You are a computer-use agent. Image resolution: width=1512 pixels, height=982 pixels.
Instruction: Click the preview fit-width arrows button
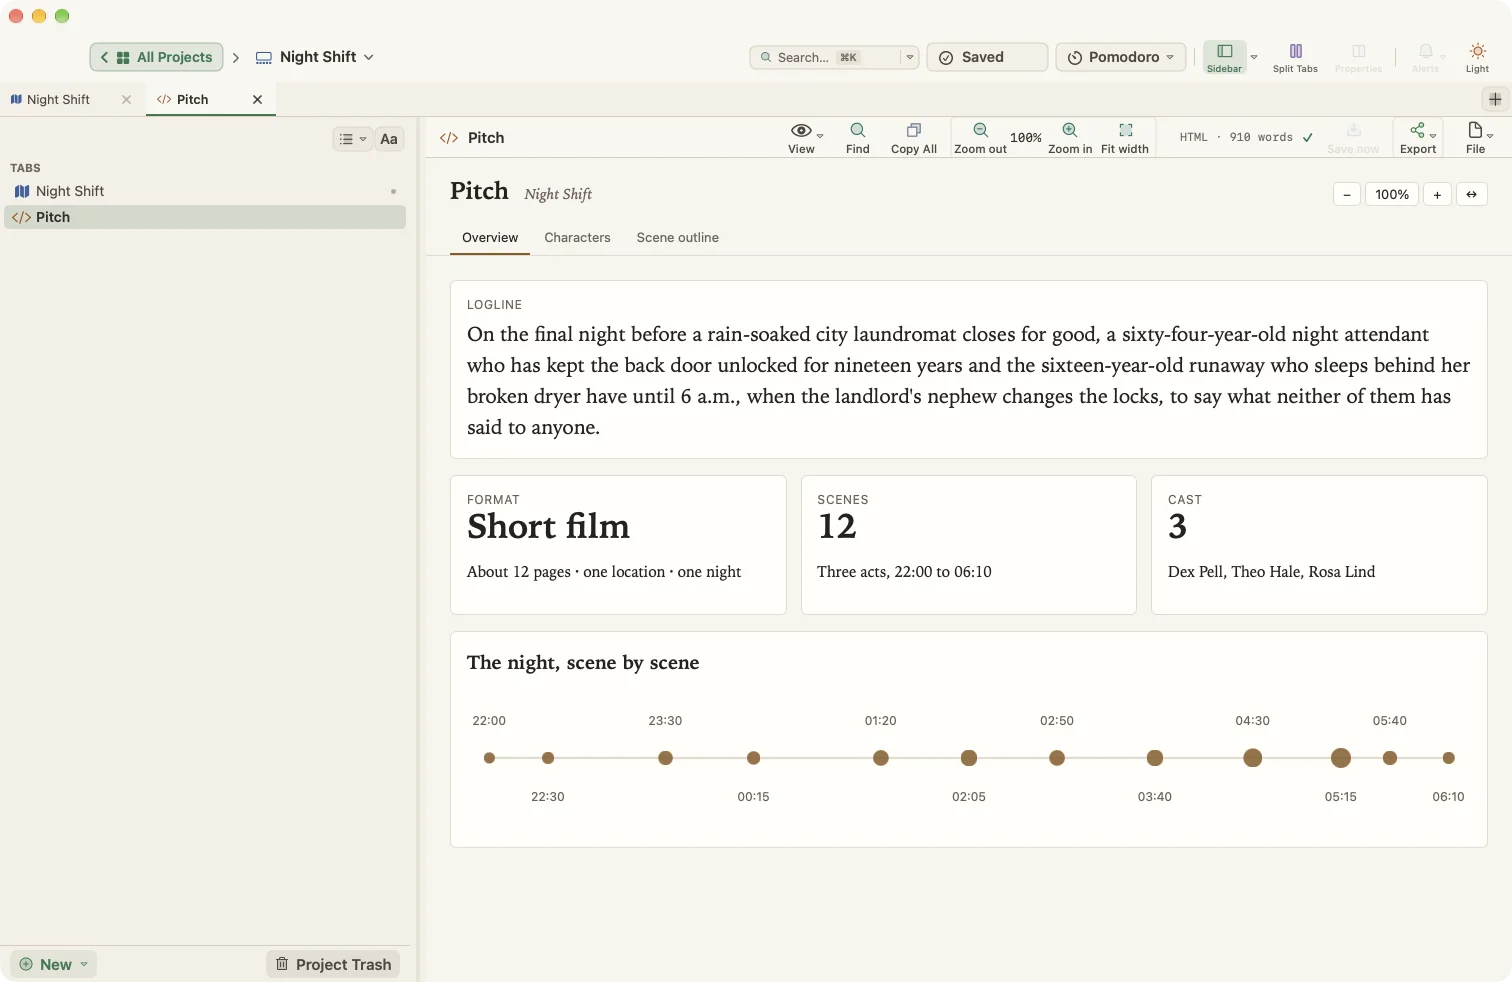point(1471,194)
